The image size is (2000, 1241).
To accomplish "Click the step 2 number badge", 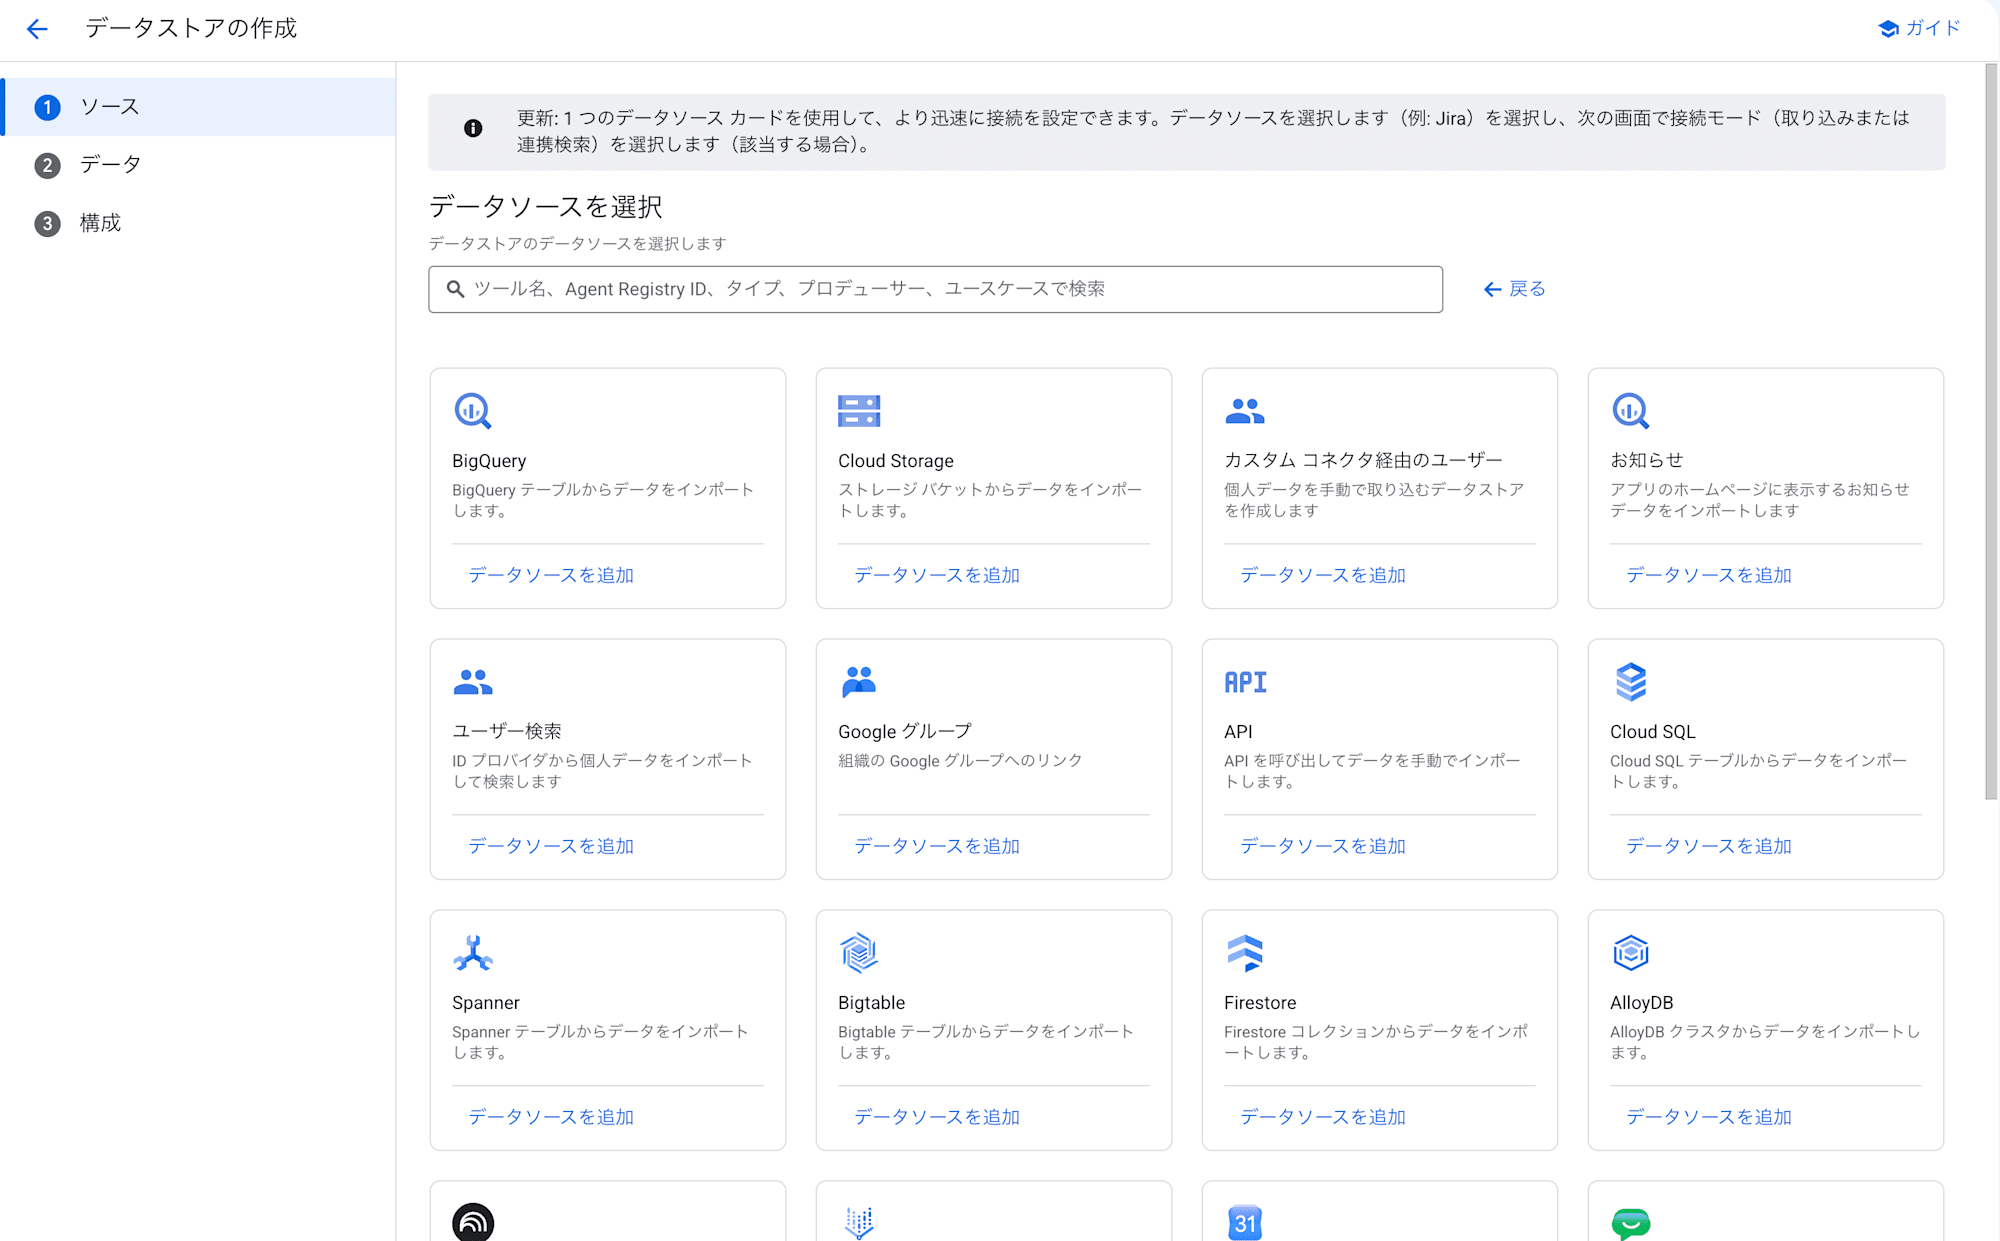I will (x=47, y=165).
